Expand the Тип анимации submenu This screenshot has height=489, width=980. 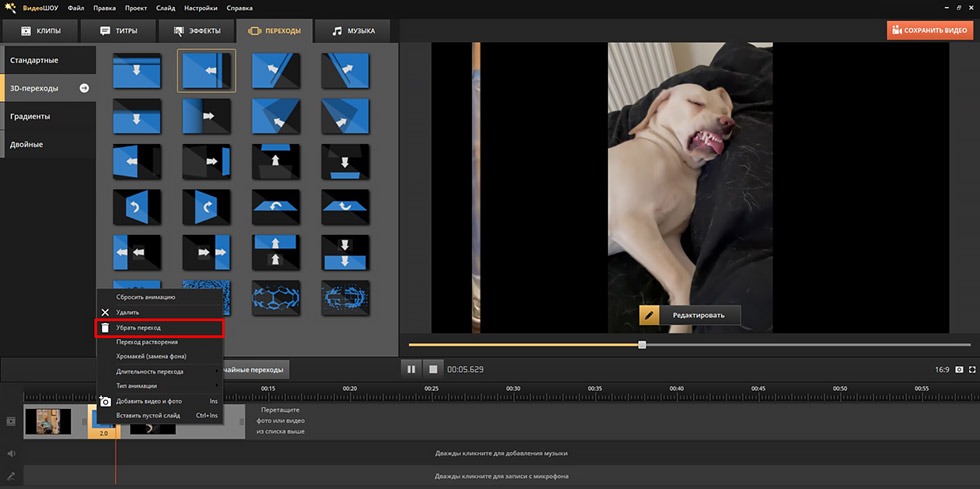[159, 386]
